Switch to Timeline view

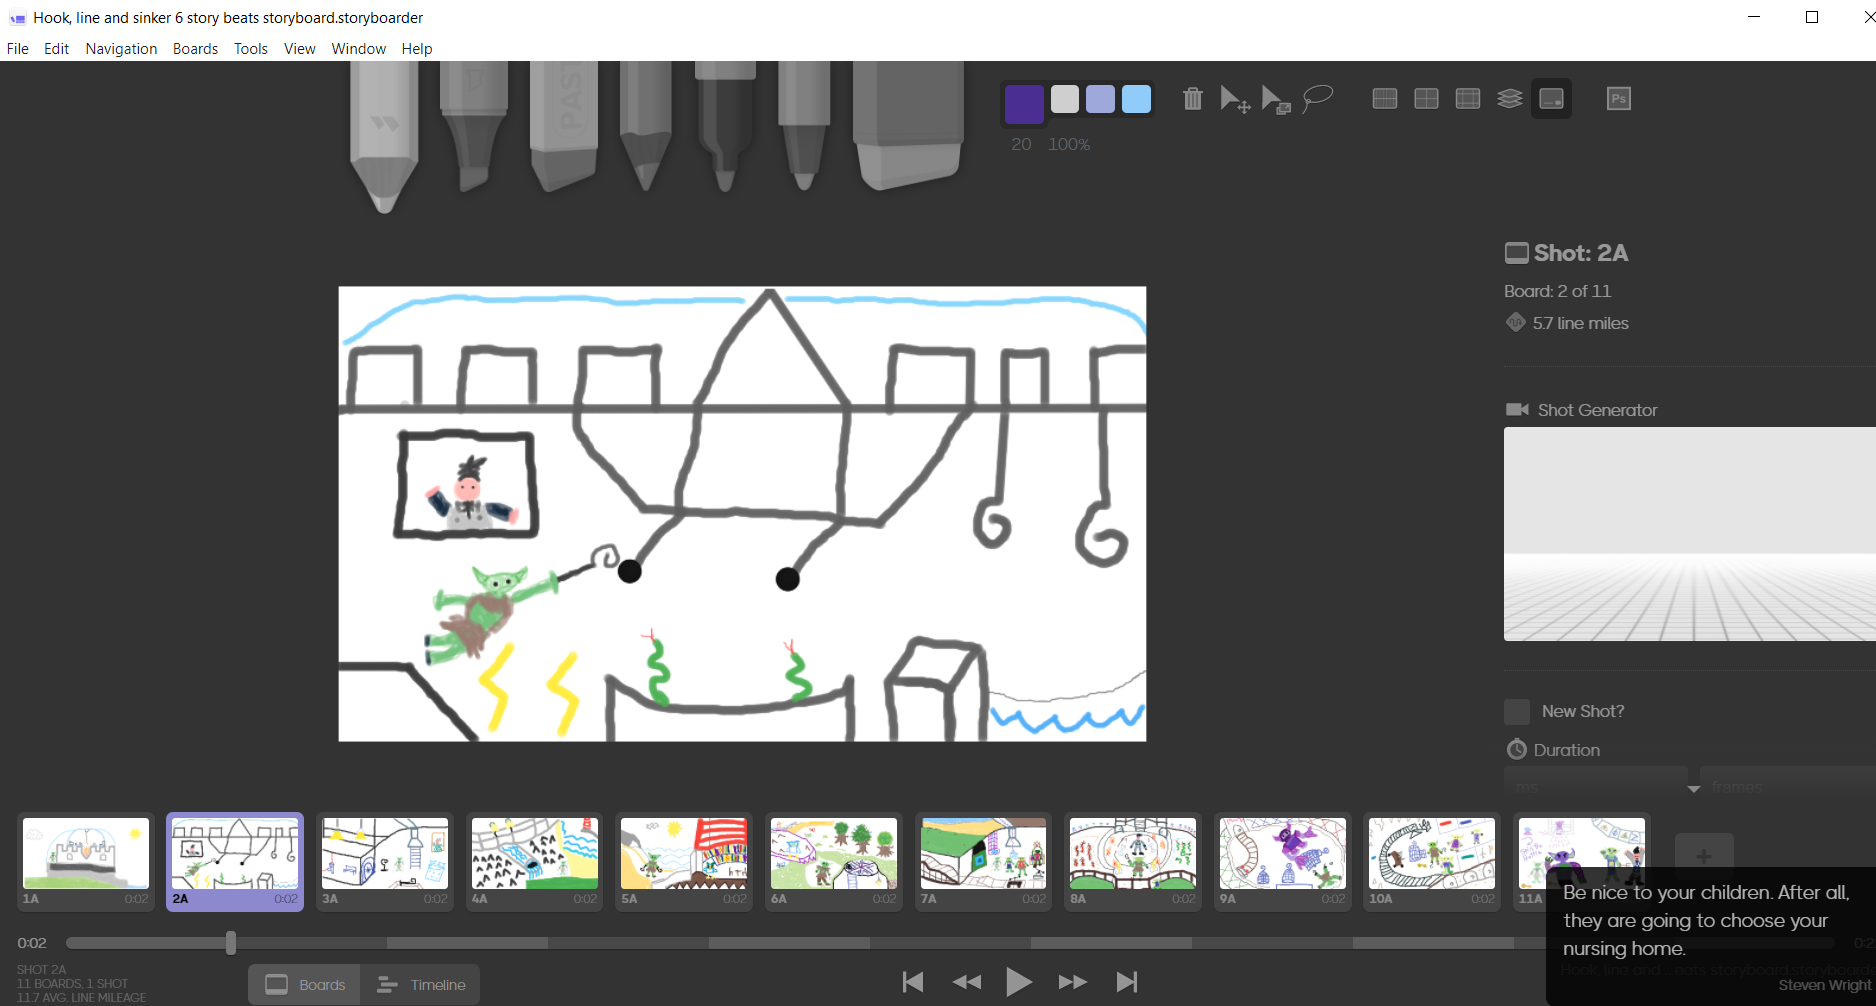coord(421,985)
